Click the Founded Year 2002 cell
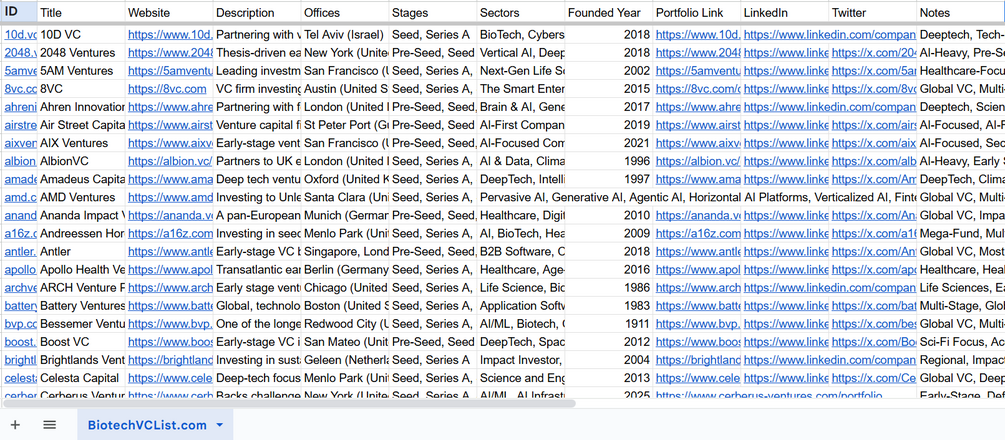Screen dimensions: 1005x440 [609, 71]
